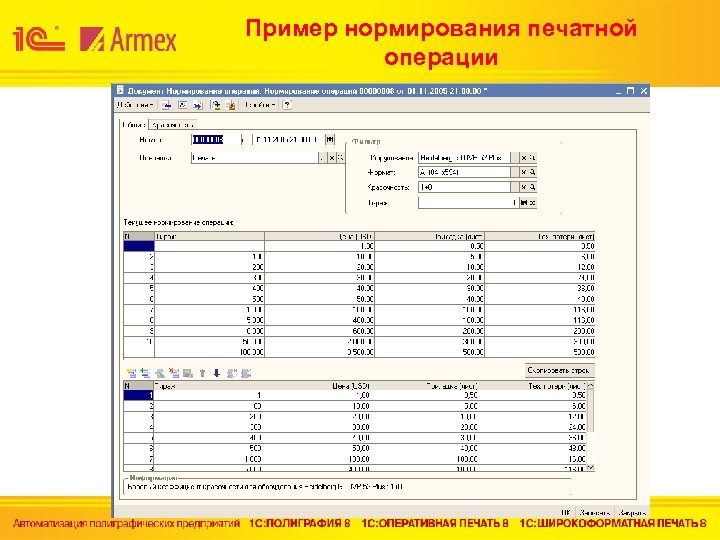Click the toolbar icon immediately left of Перейти
720x540 pixels.
click(231, 105)
